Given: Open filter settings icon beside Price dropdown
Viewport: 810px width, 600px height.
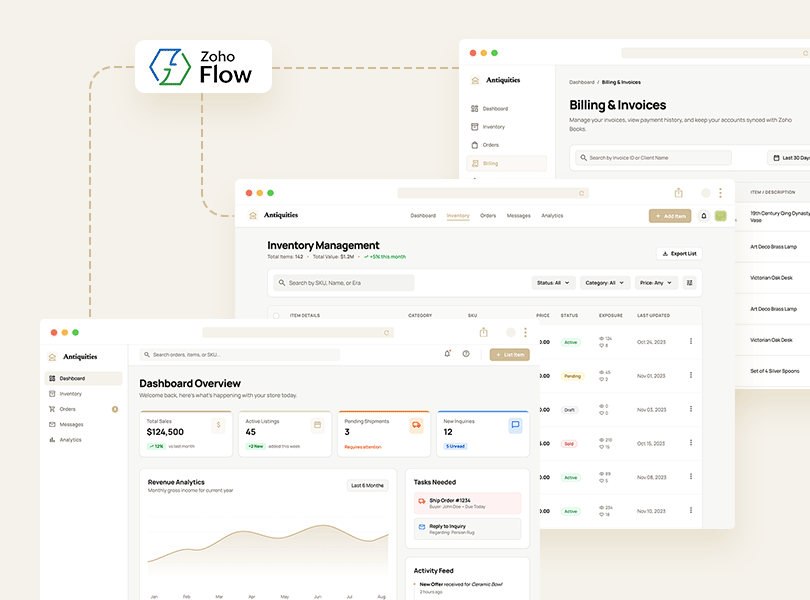Looking at the screenshot, I should coord(689,283).
